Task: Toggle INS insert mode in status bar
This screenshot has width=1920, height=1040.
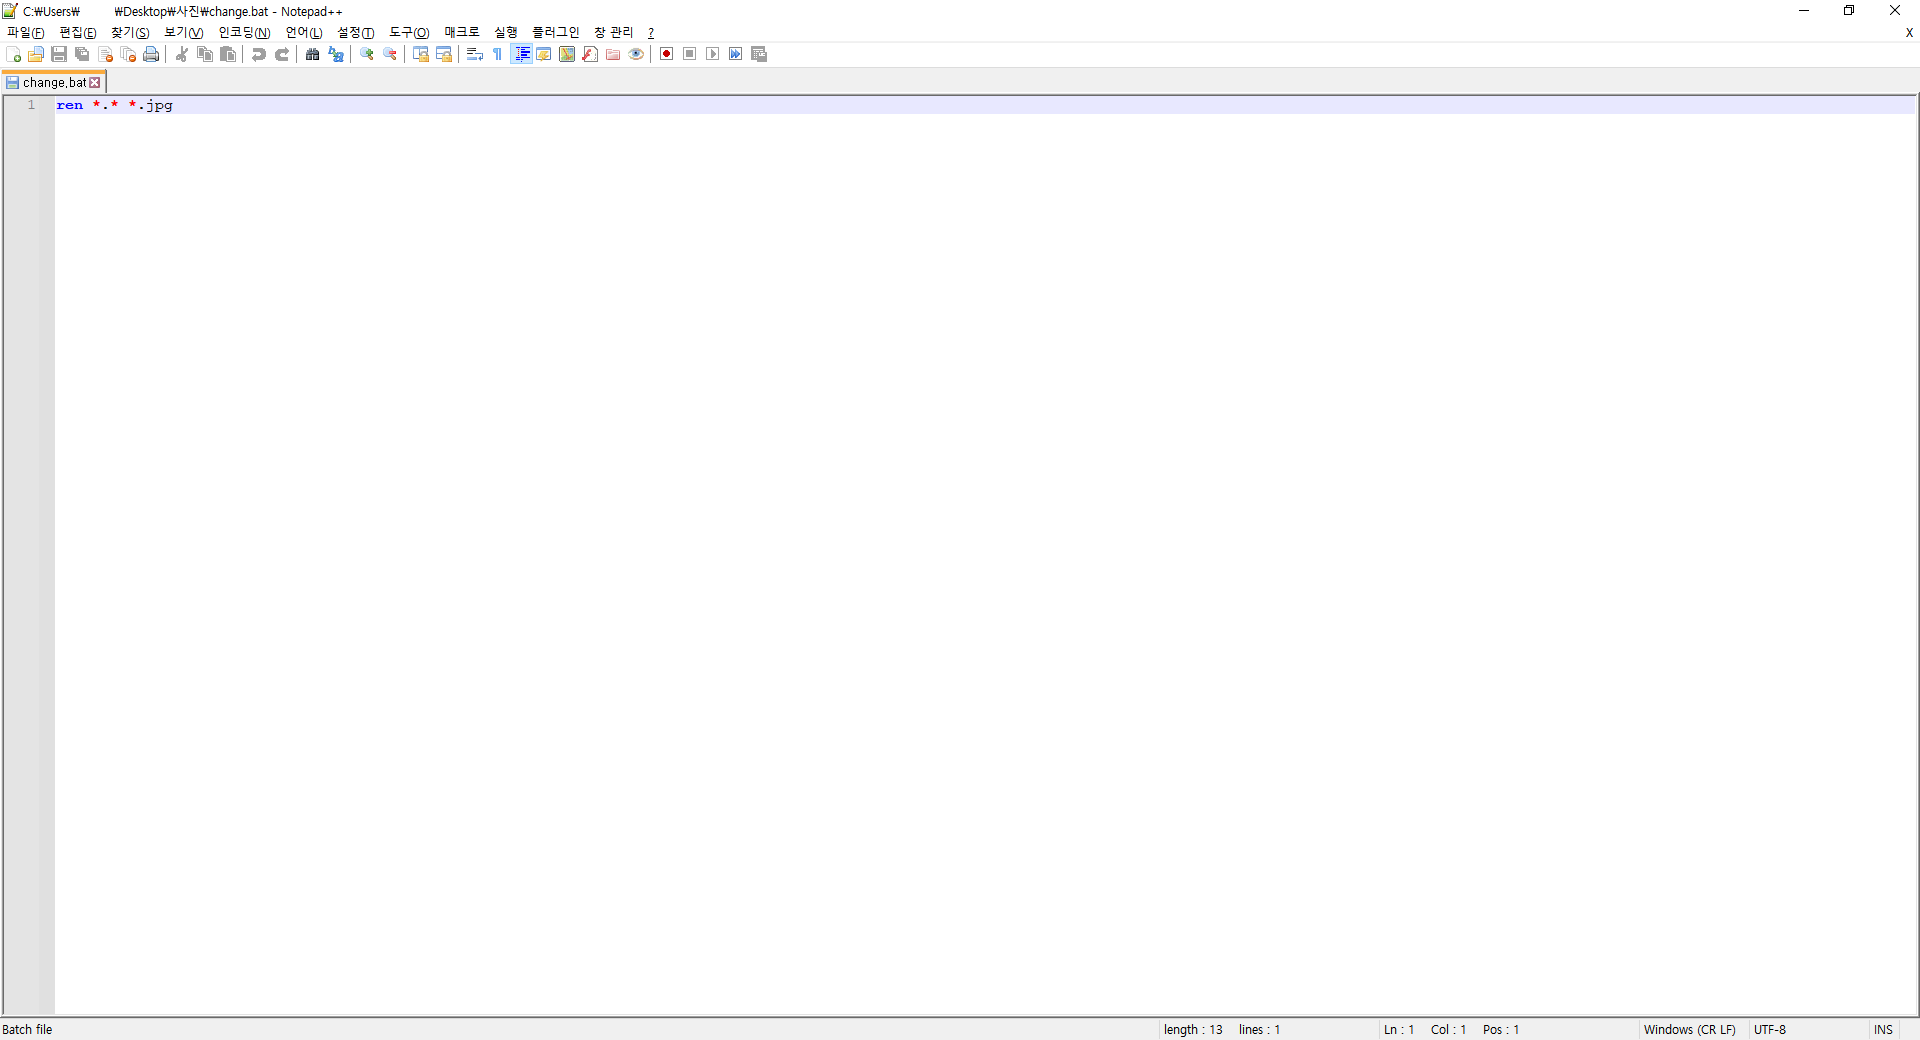Action: [x=1884, y=1030]
